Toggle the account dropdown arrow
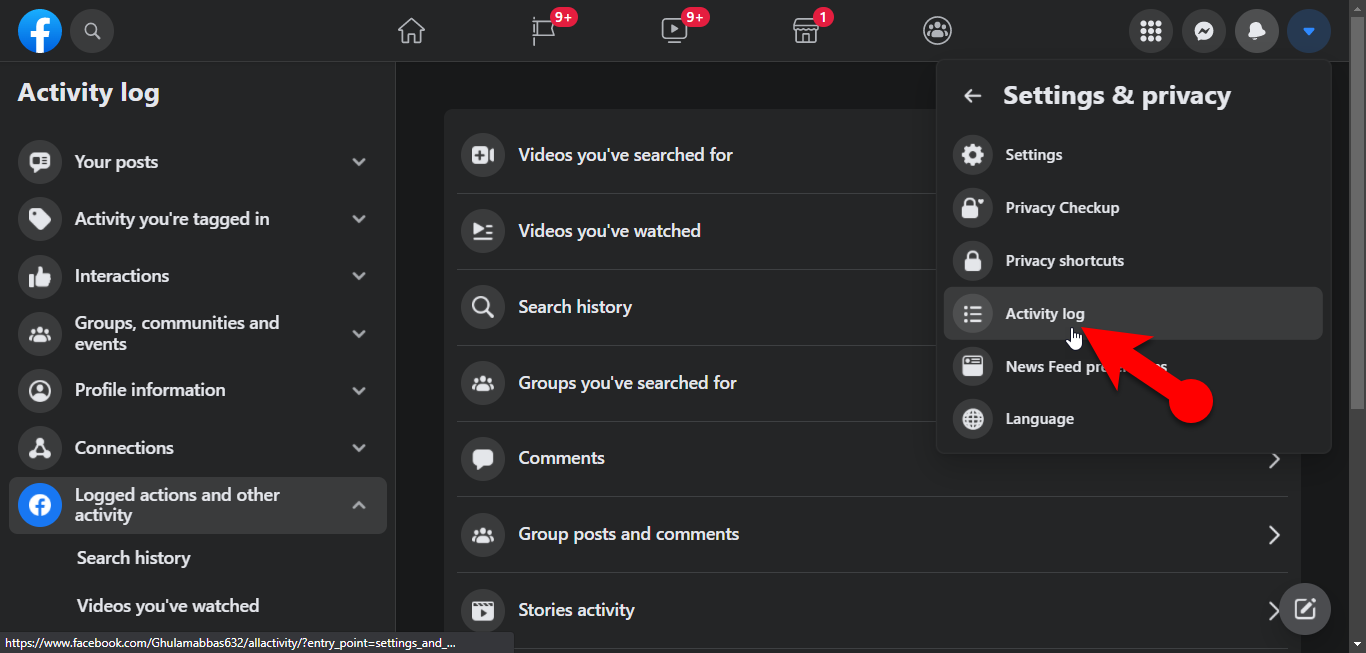The width and height of the screenshot is (1366, 653). point(1309,31)
